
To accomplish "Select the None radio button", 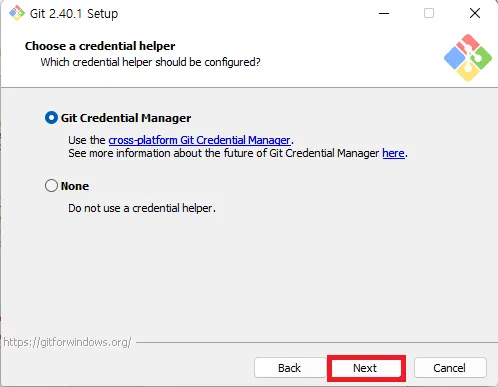I will [51, 186].
